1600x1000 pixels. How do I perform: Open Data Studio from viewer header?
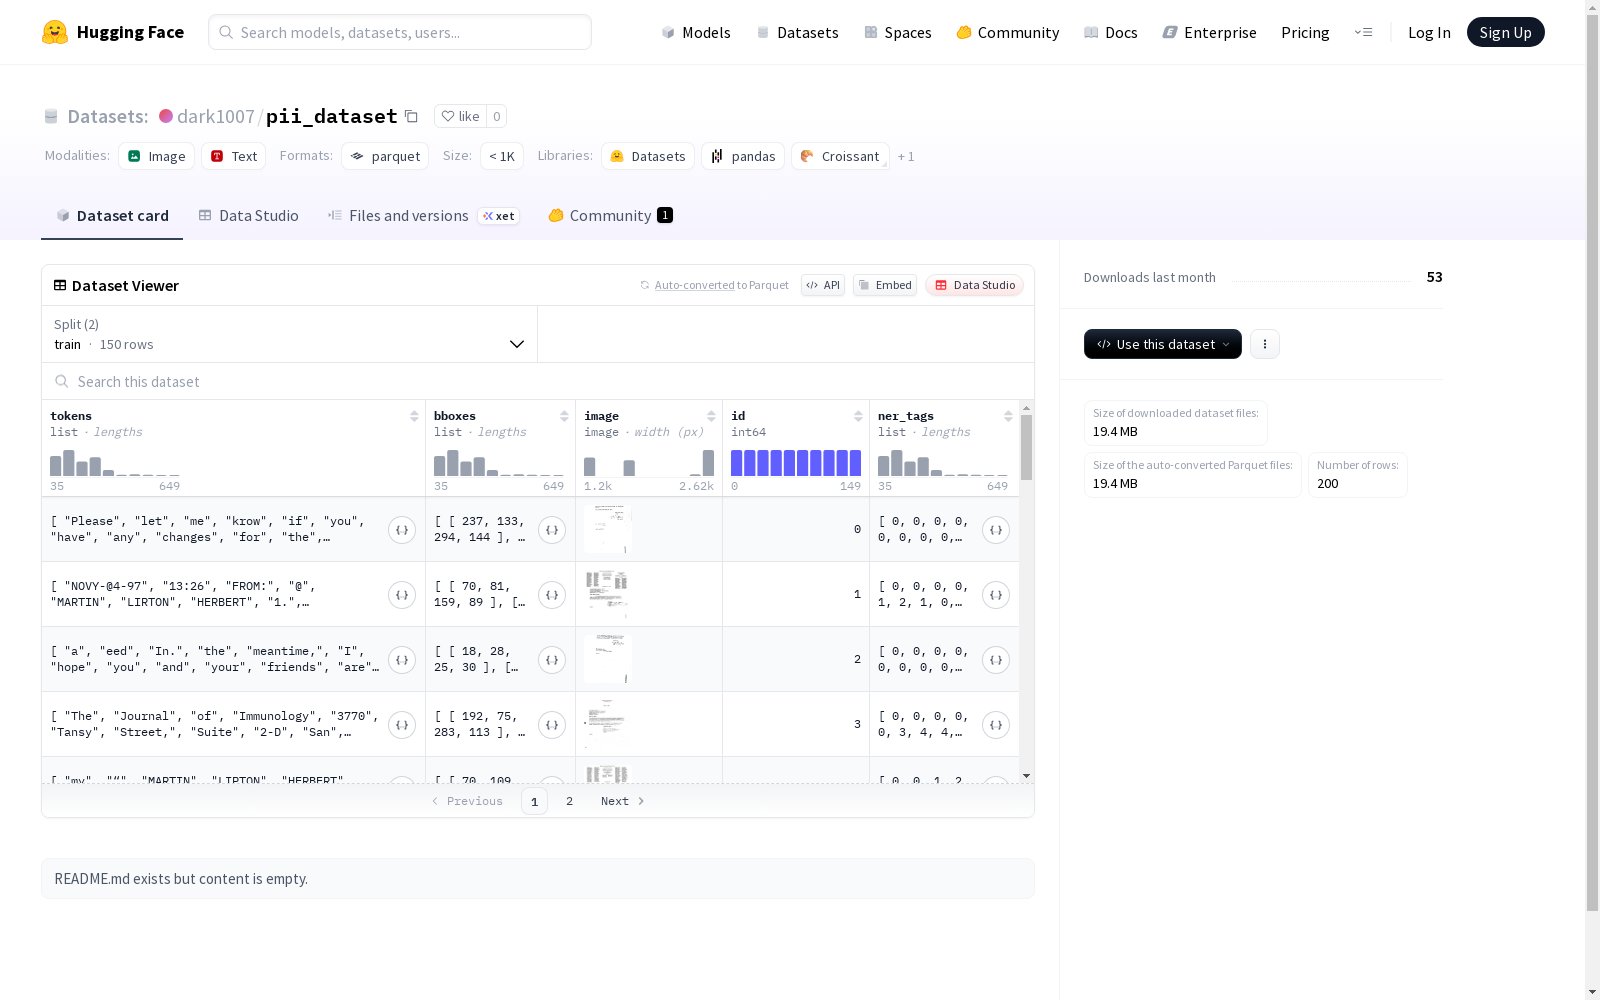pos(974,285)
